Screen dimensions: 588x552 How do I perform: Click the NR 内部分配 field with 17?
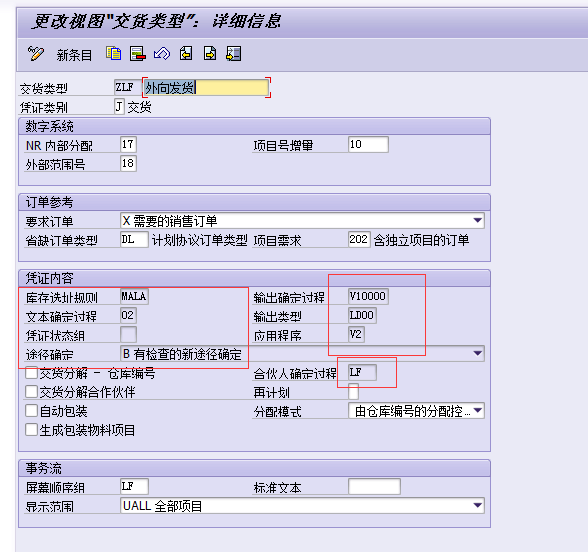[x=128, y=144]
